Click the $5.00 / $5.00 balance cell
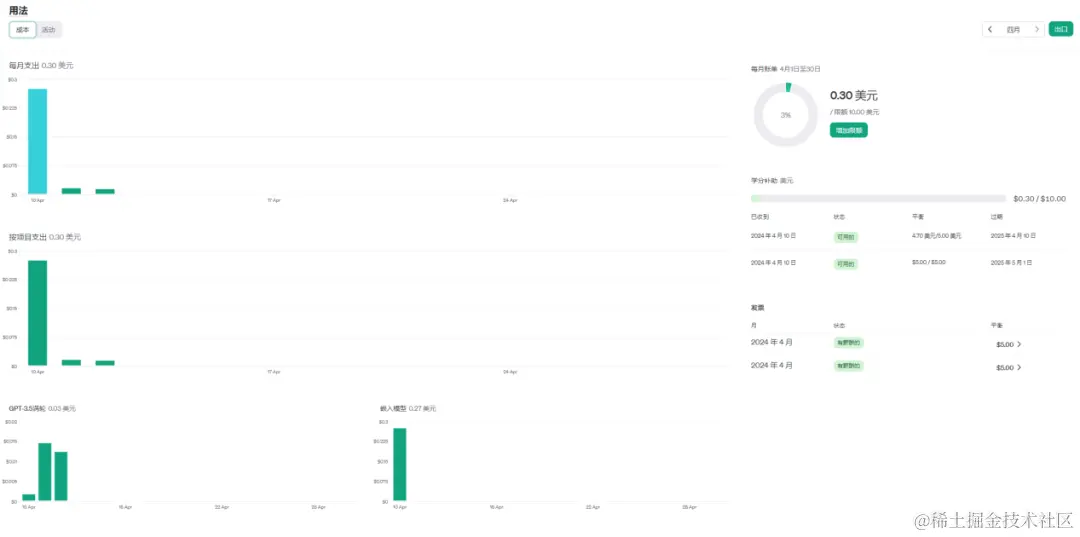The image size is (1080, 537). [x=928, y=262]
